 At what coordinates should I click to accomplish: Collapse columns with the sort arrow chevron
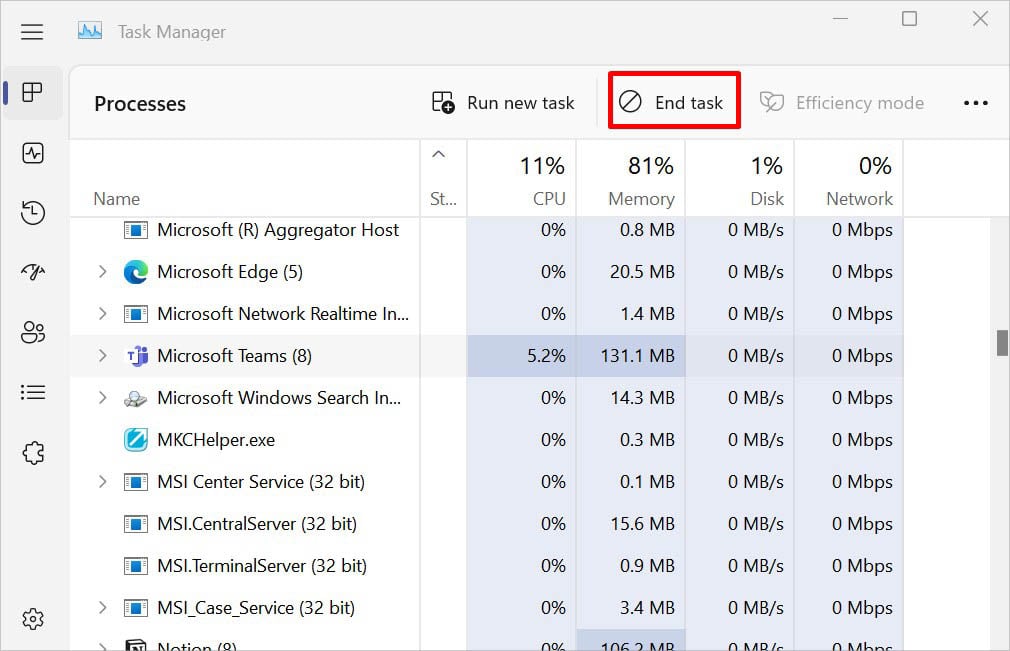439,154
